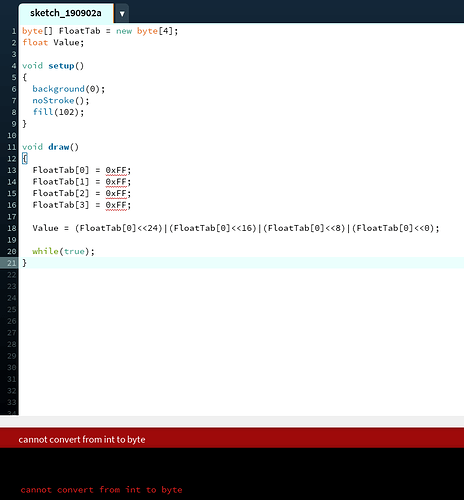Click the 'float Value;' line

coord(53,43)
